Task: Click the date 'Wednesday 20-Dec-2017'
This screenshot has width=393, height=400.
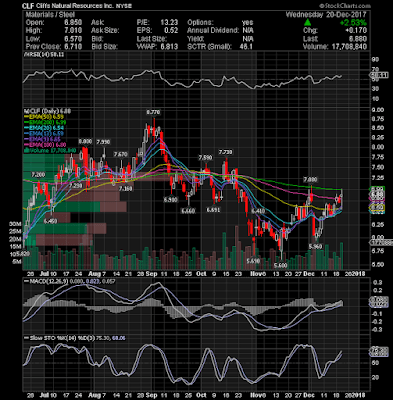Action: click(x=326, y=15)
